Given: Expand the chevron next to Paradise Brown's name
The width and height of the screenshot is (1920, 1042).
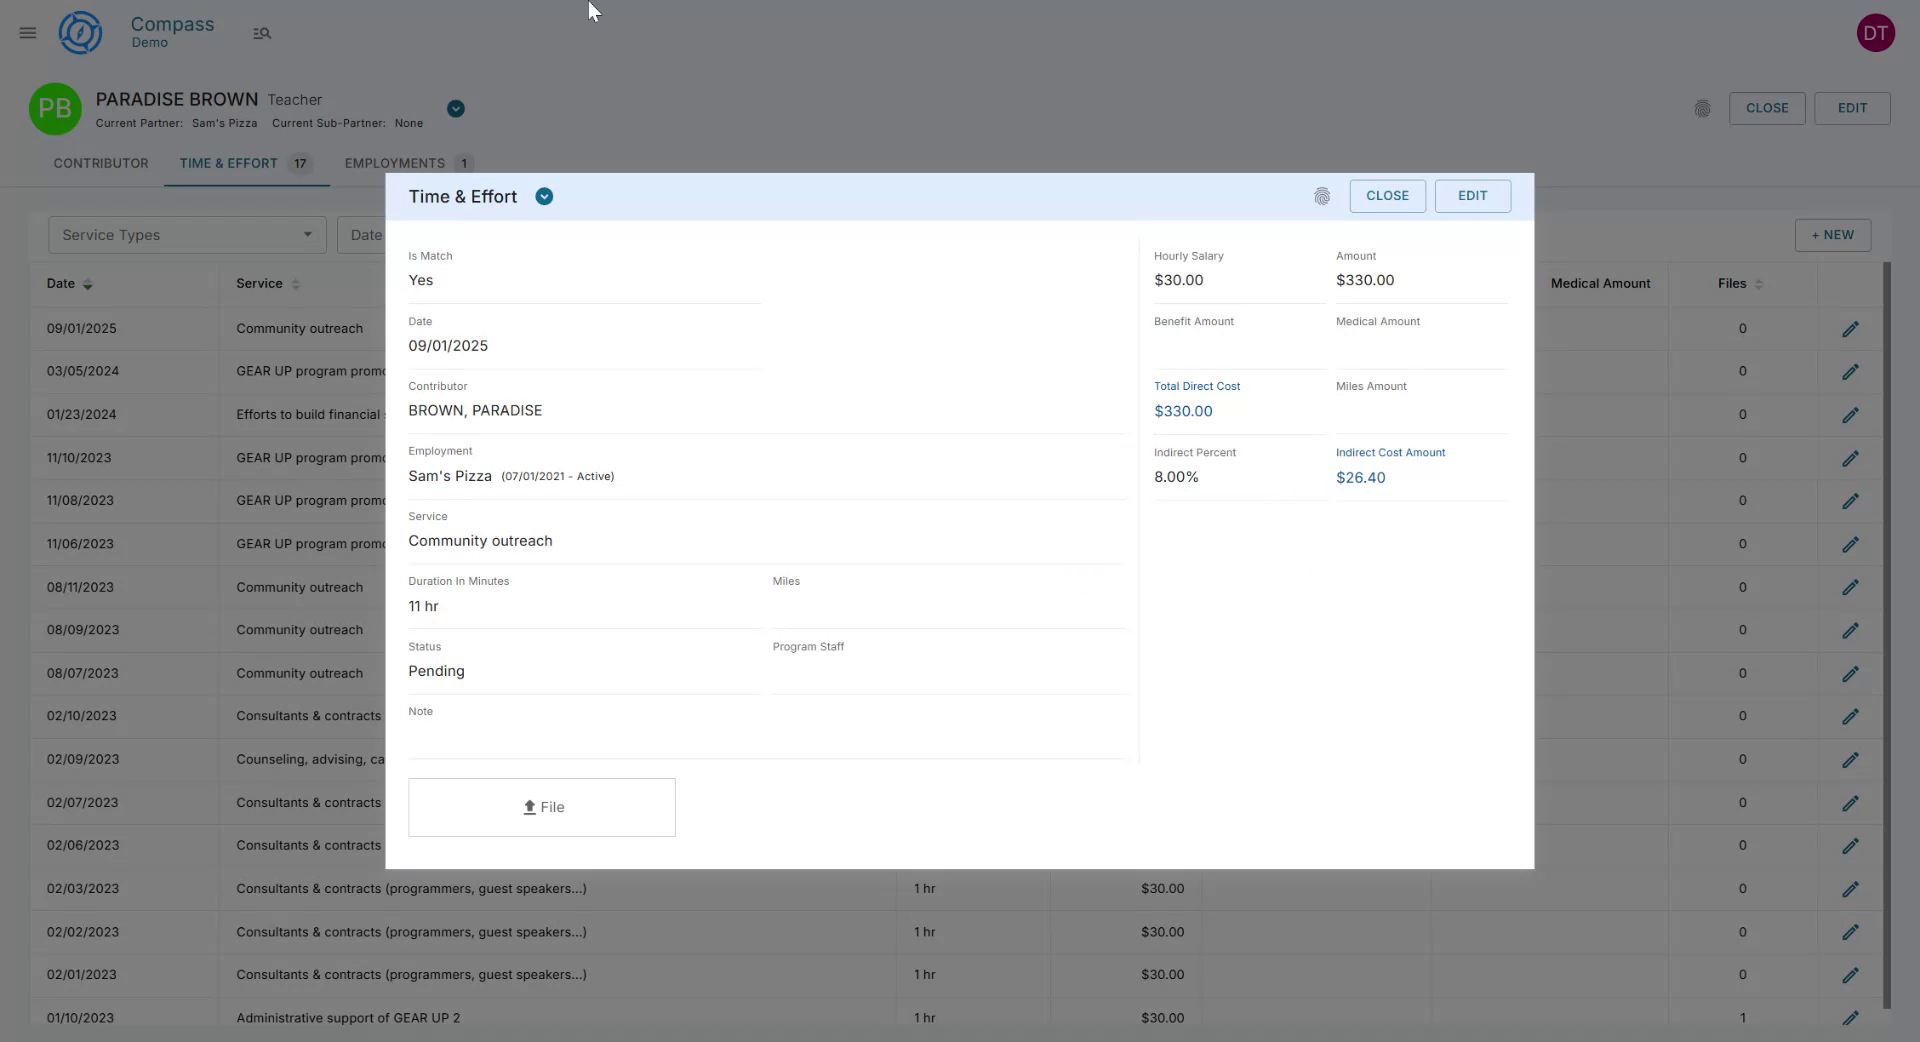Looking at the screenshot, I should tap(456, 108).
